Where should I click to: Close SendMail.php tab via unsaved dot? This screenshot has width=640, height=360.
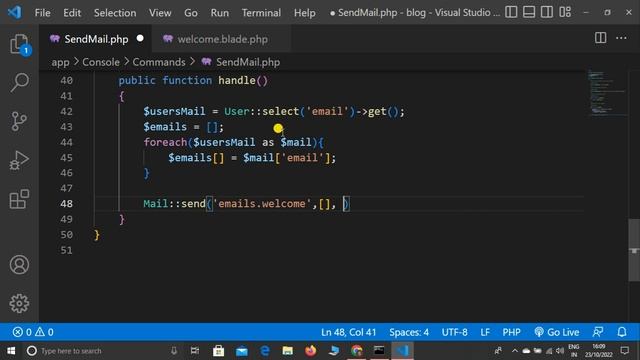pos(140,38)
